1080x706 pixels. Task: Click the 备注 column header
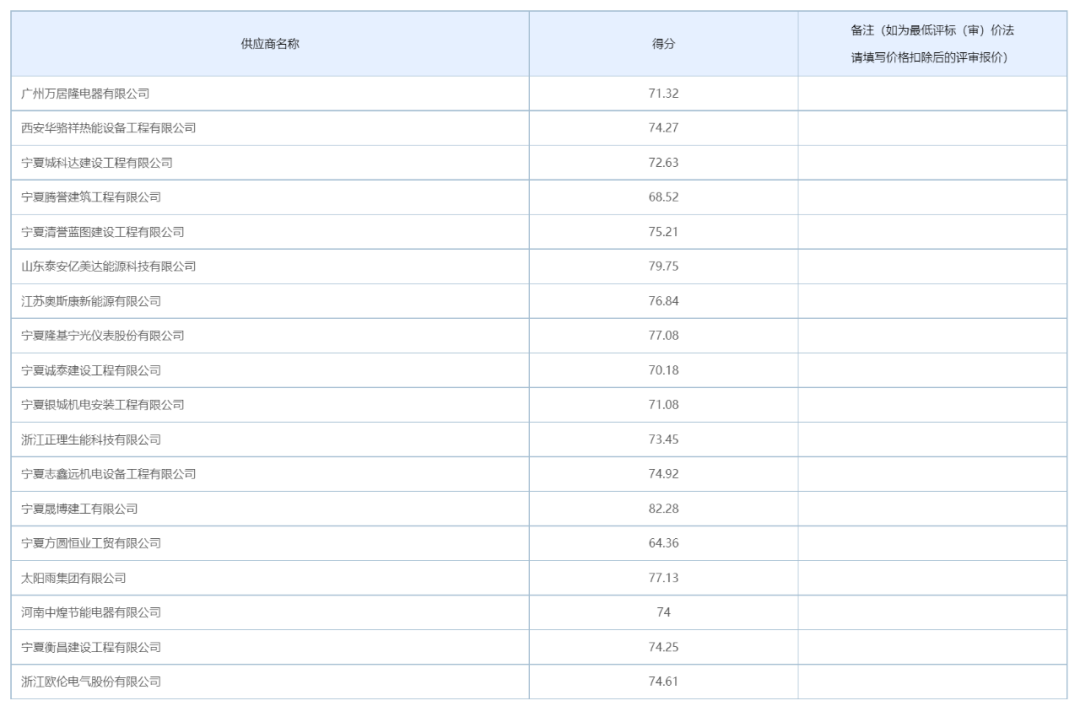click(932, 43)
